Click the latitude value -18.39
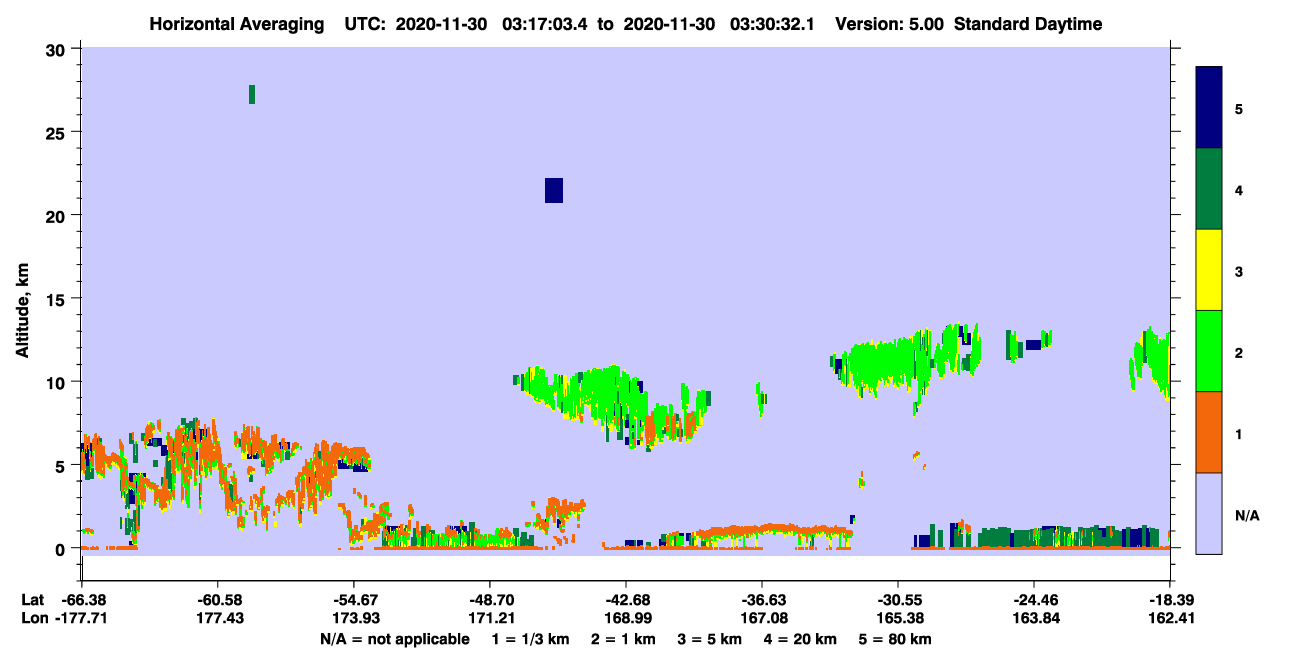 coord(1170,600)
